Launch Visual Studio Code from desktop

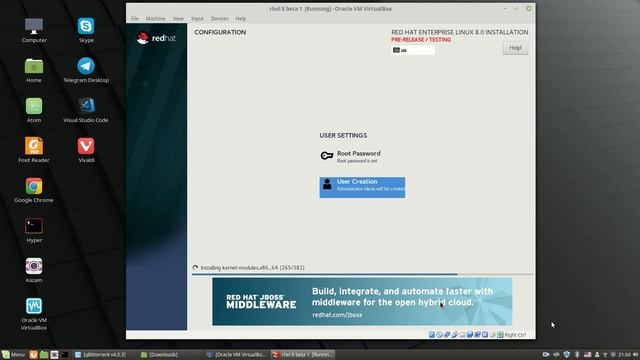[x=86, y=105]
